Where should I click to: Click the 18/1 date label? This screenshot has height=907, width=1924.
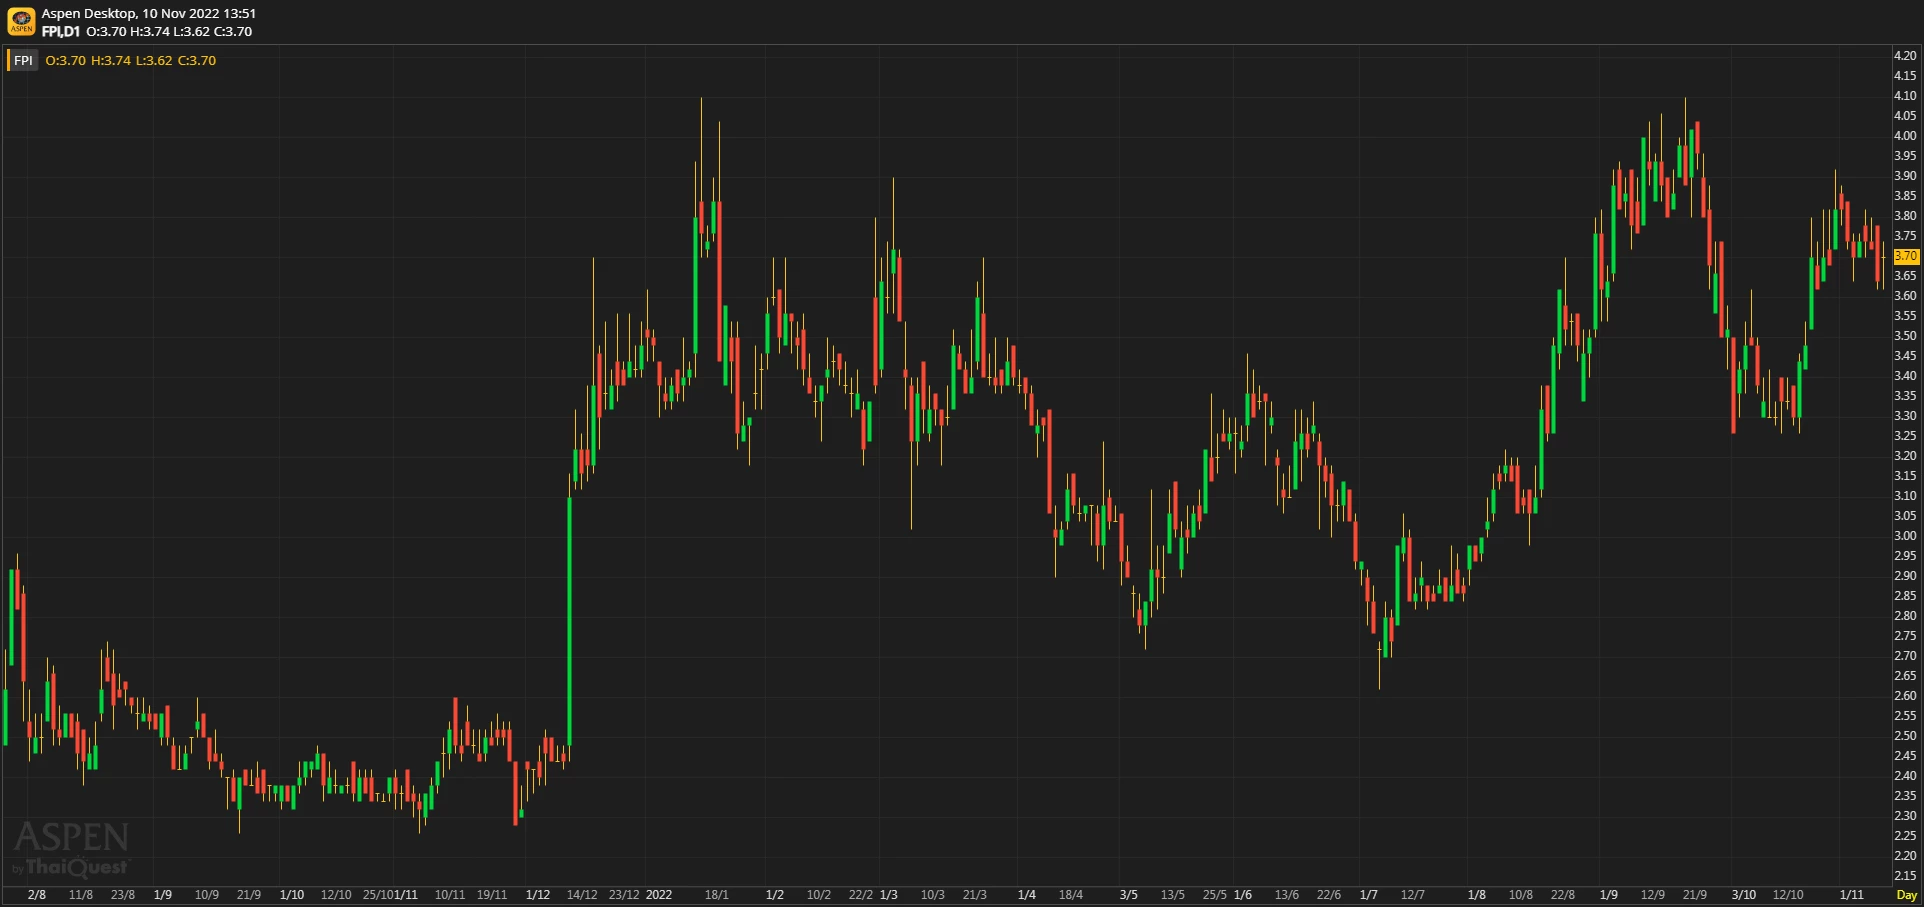[717, 895]
